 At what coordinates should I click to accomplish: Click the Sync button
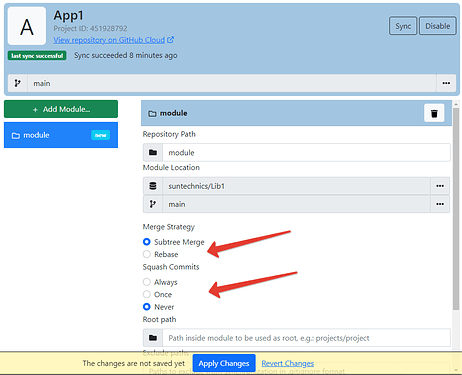pyautogui.click(x=403, y=26)
